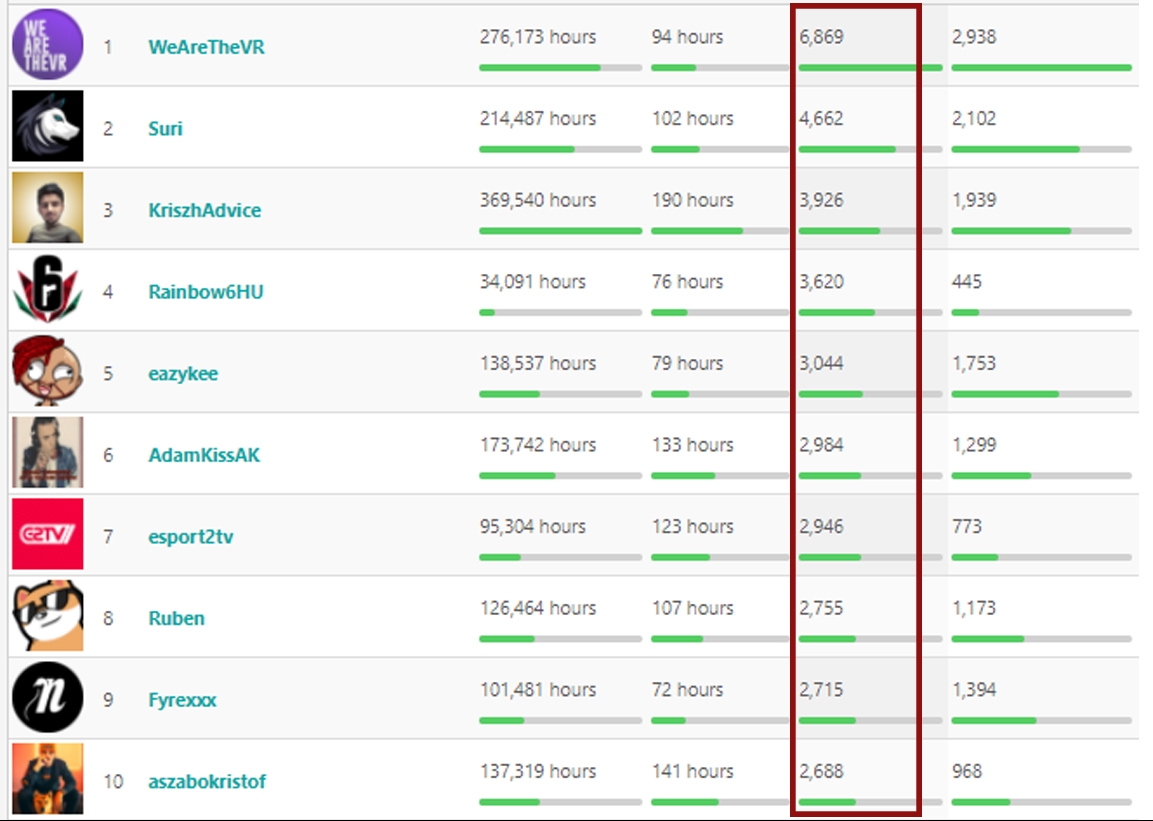
Task: Click the Fyrexxx black circle logo
Action: tap(47, 698)
